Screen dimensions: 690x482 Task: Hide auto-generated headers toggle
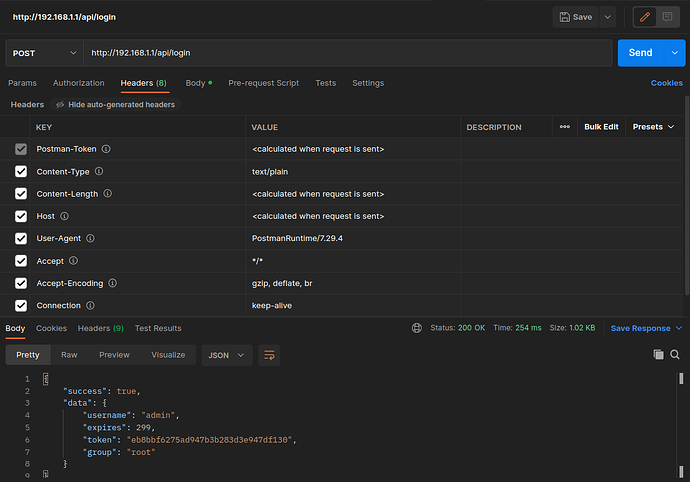[x=116, y=104]
